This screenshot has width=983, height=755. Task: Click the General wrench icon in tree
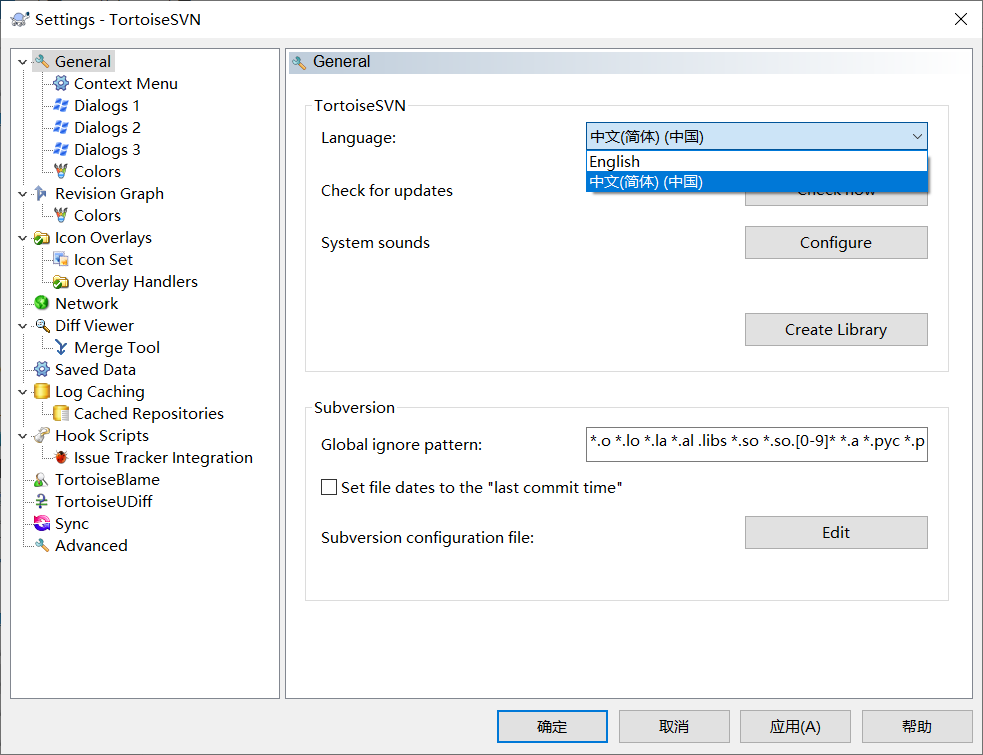point(42,61)
